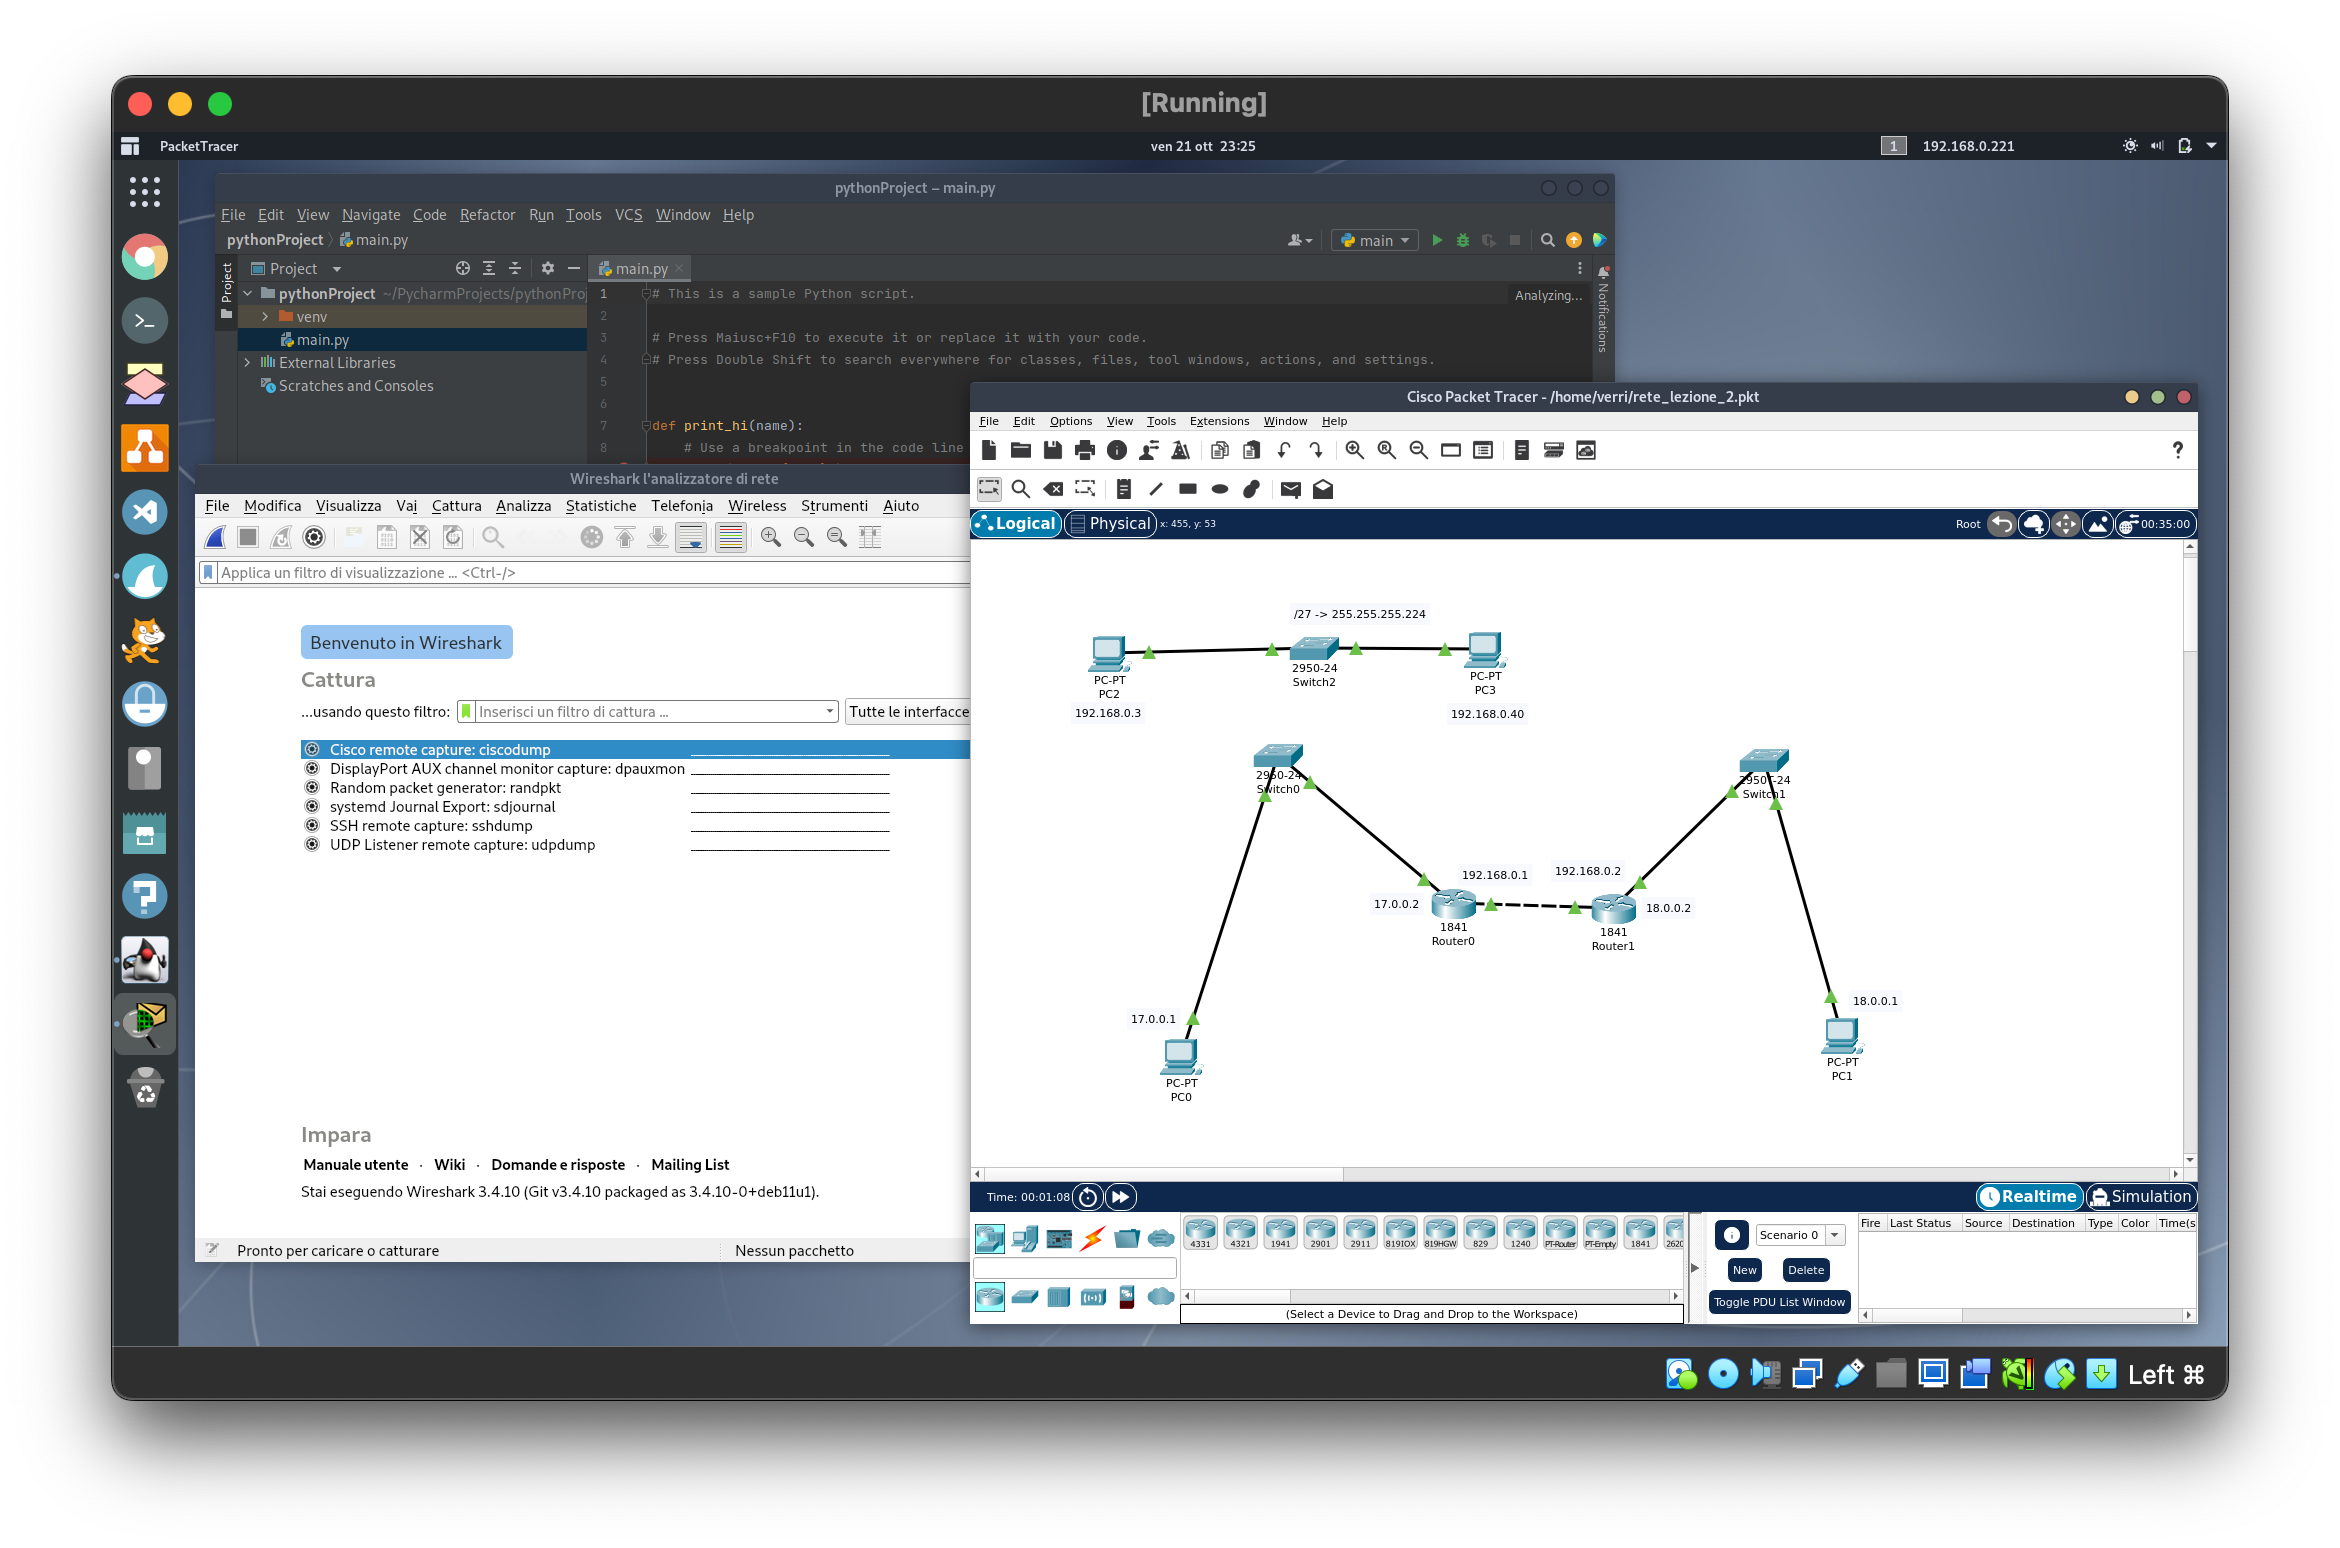Image resolution: width=2340 pixels, height=1548 pixels.
Task: Open PyCharm Search Everywhere magnifier icon
Action: coord(1548,240)
